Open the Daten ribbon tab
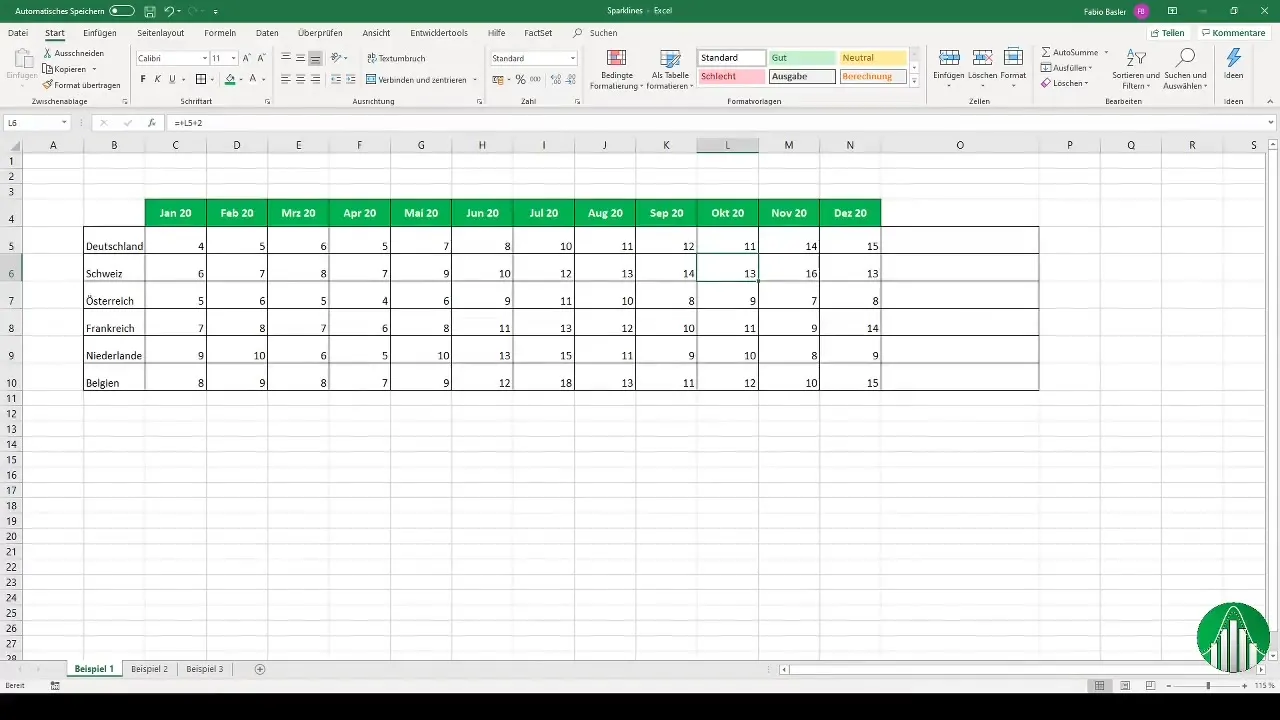Screen dimensions: 1280x720 tap(267, 33)
